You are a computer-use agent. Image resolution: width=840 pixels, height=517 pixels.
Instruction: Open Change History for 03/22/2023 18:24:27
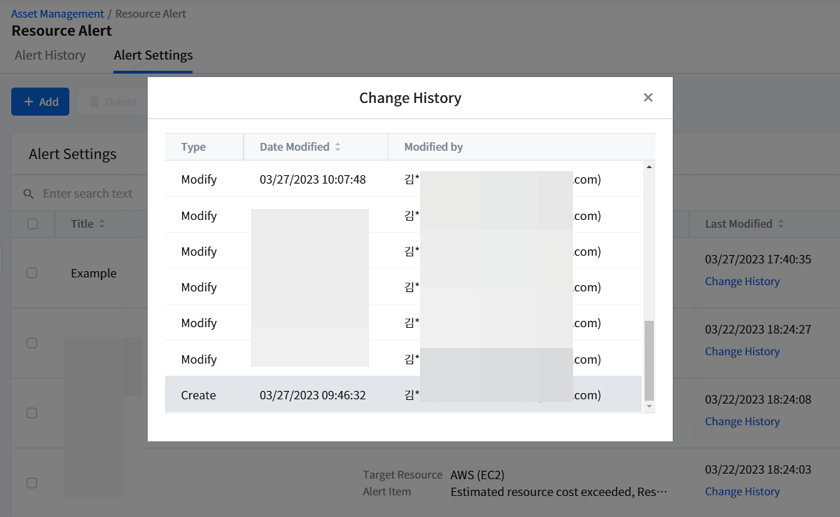pyautogui.click(x=742, y=352)
